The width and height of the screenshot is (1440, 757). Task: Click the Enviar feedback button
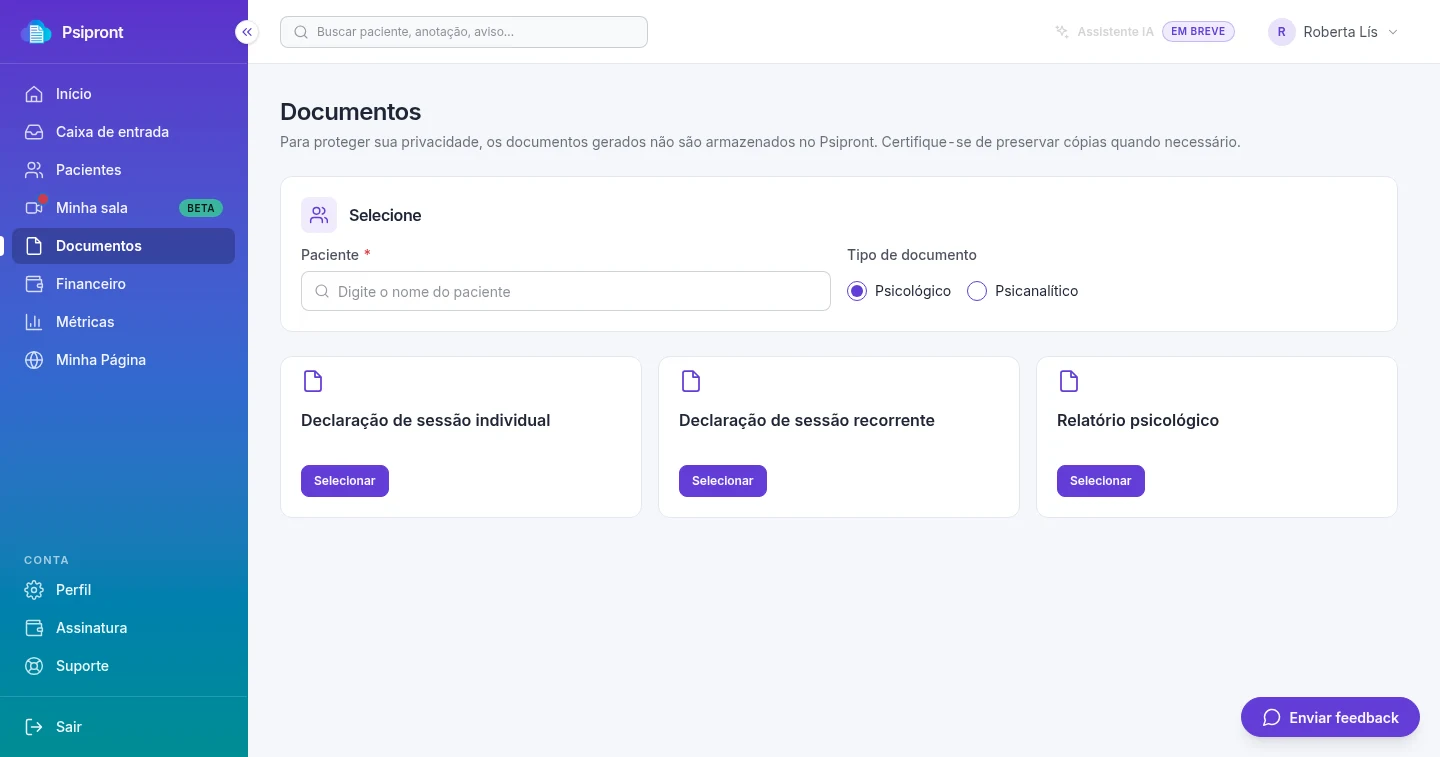point(1330,718)
